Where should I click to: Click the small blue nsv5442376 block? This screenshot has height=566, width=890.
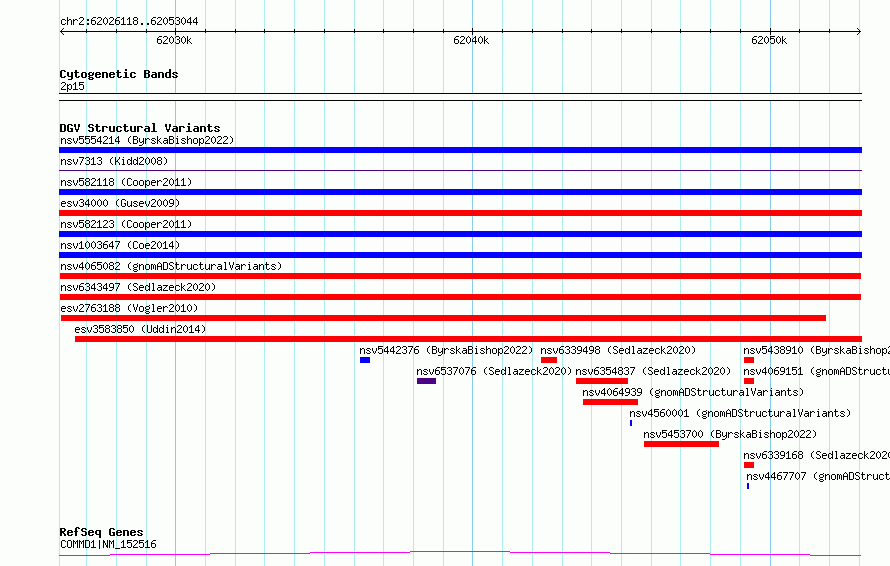click(x=365, y=360)
